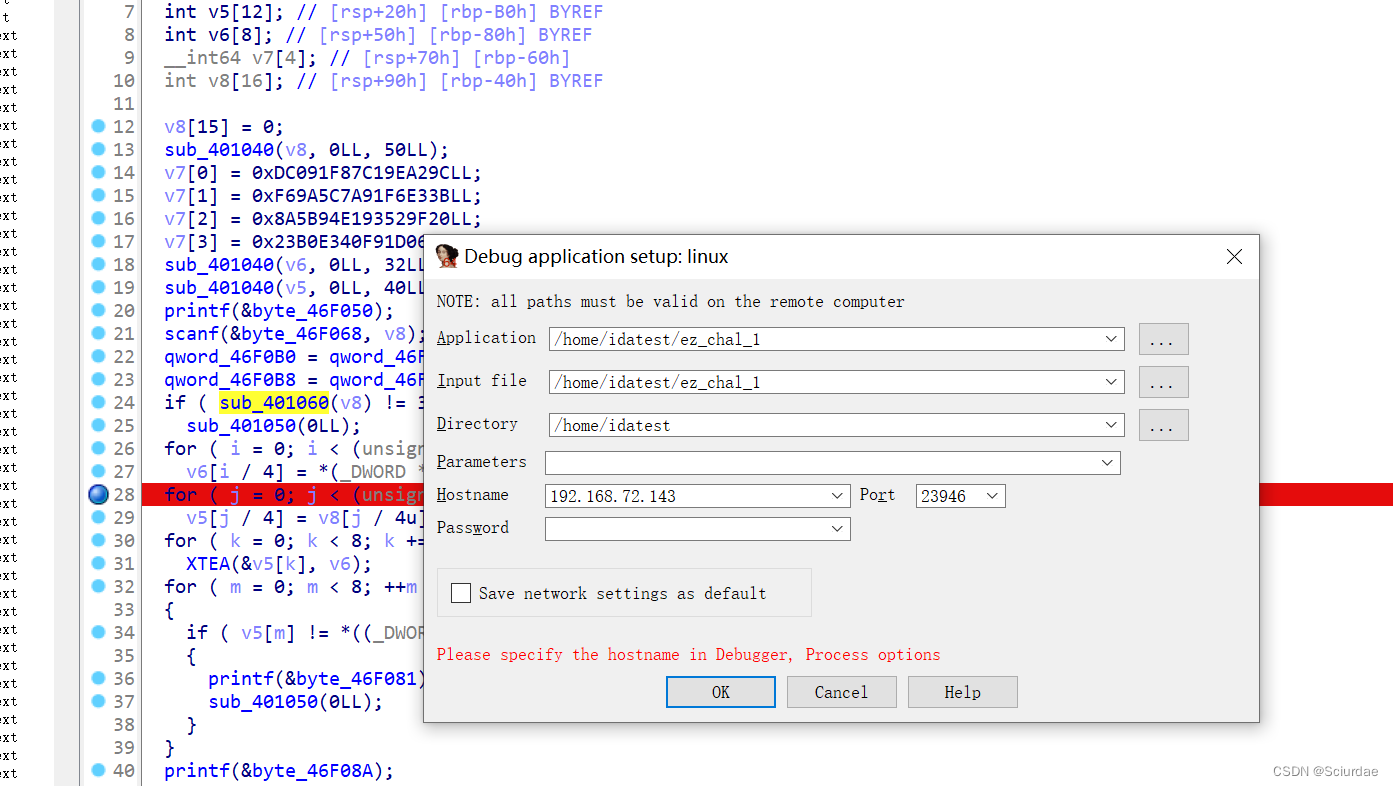
Task: Click the IDA icon in dialog title bar
Action: [x=447, y=256]
